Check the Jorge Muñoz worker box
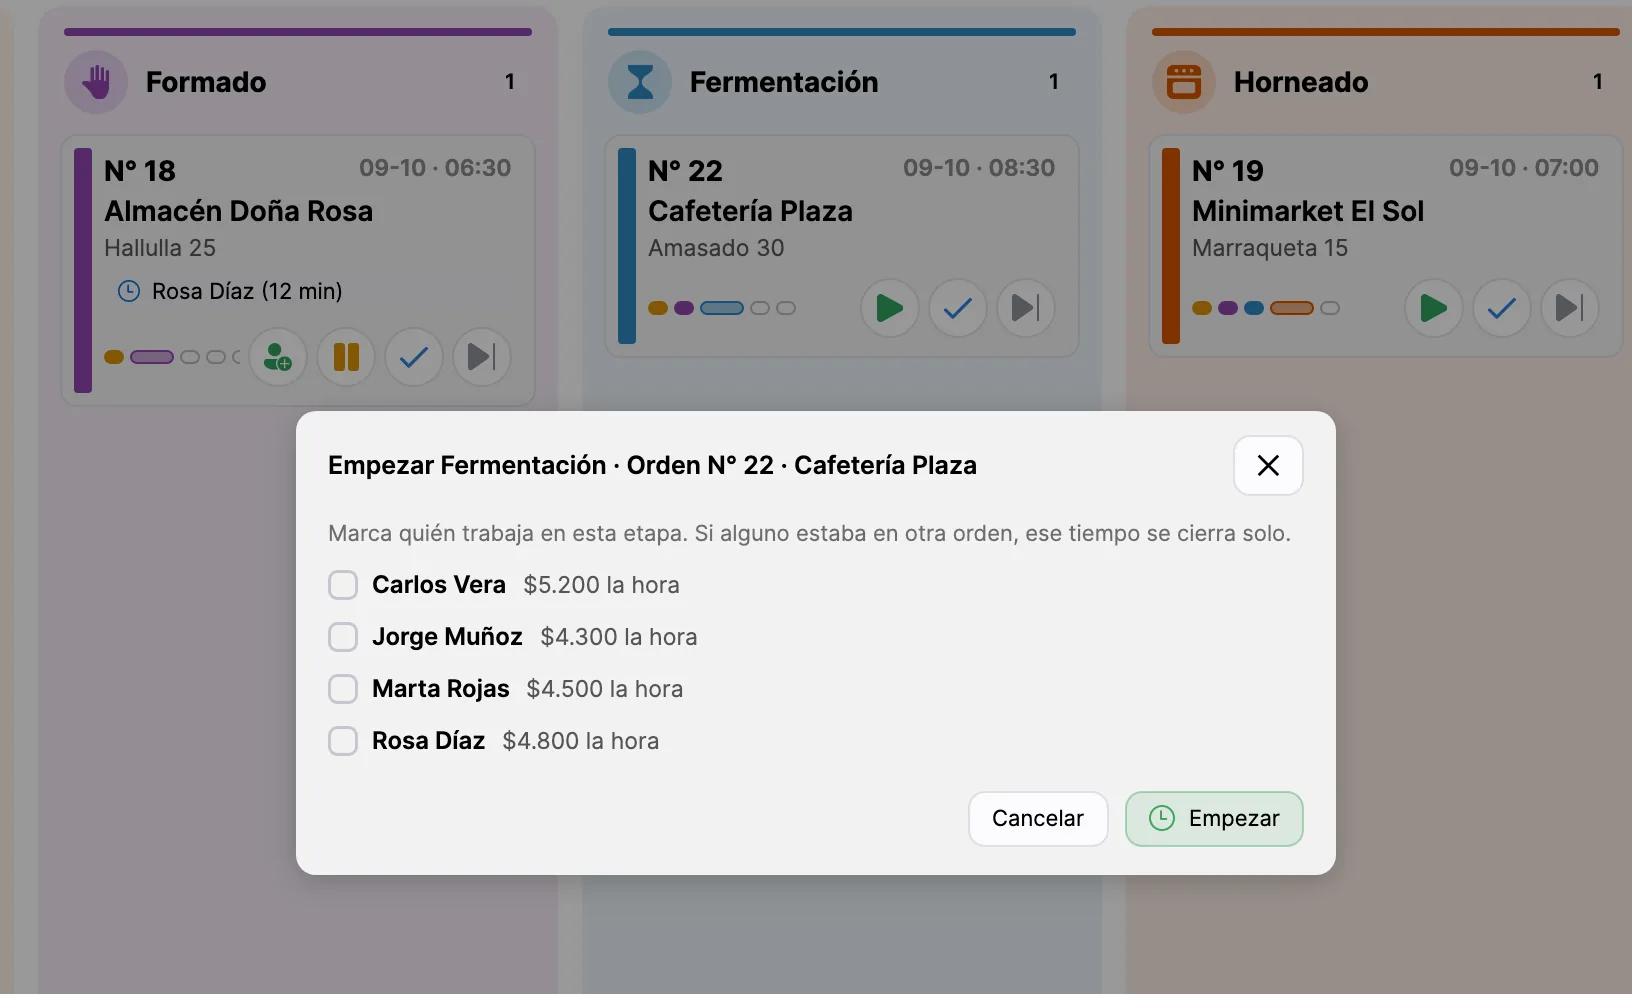1632x994 pixels. 343,637
